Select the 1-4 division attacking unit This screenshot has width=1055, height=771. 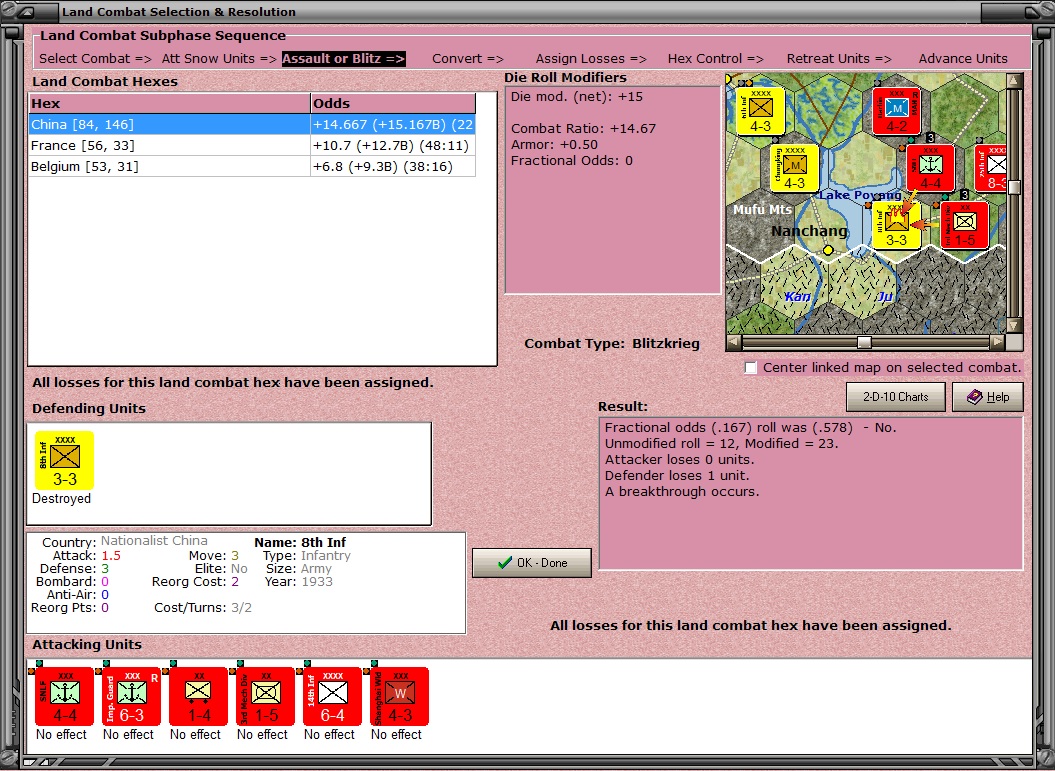(198, 696)
